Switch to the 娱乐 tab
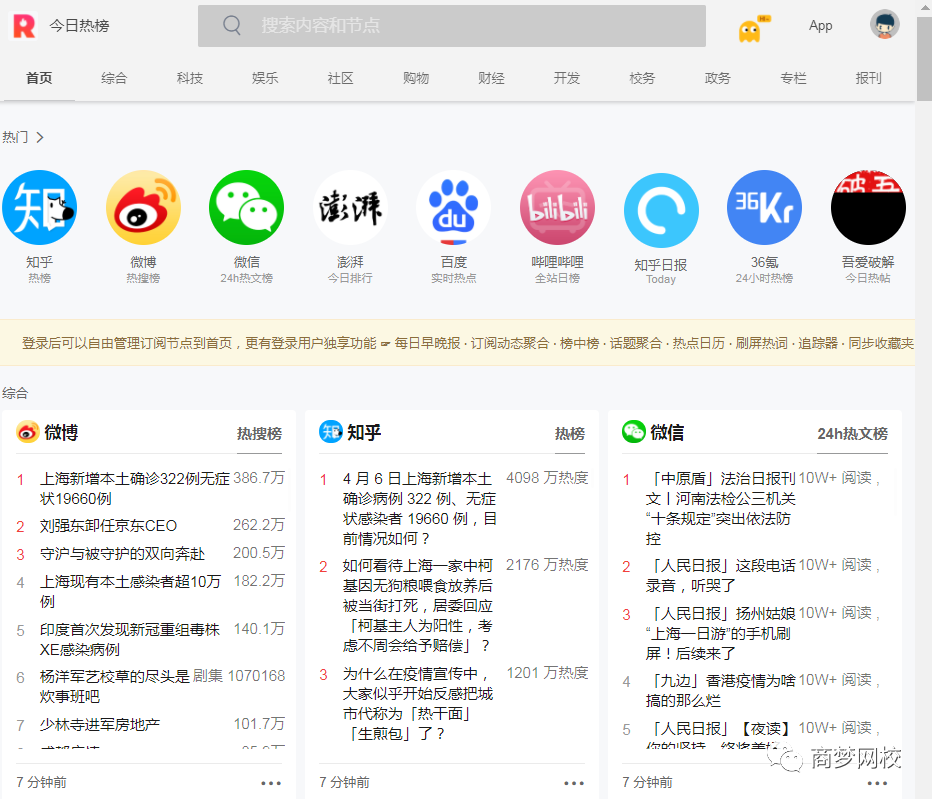Viewport: 932px width, 799px height. (x=265, y=78)
